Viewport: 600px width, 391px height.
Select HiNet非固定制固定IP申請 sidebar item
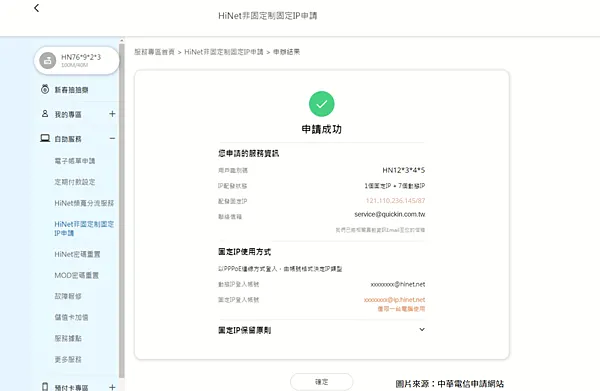[84, 228]
